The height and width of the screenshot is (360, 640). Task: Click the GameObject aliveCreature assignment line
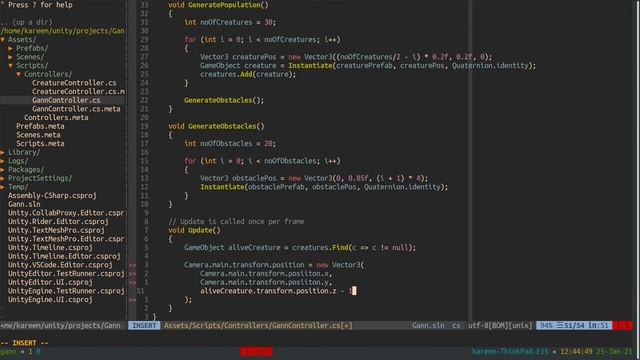(300, 247)
